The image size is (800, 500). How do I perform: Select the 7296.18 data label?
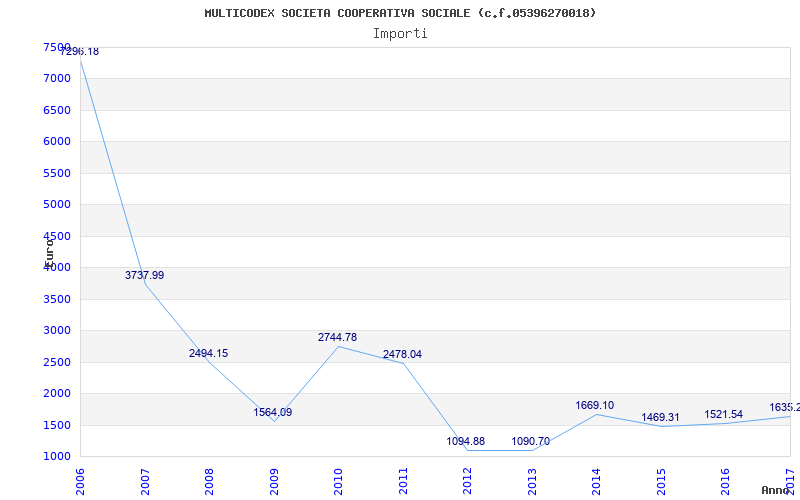[79, 52]
